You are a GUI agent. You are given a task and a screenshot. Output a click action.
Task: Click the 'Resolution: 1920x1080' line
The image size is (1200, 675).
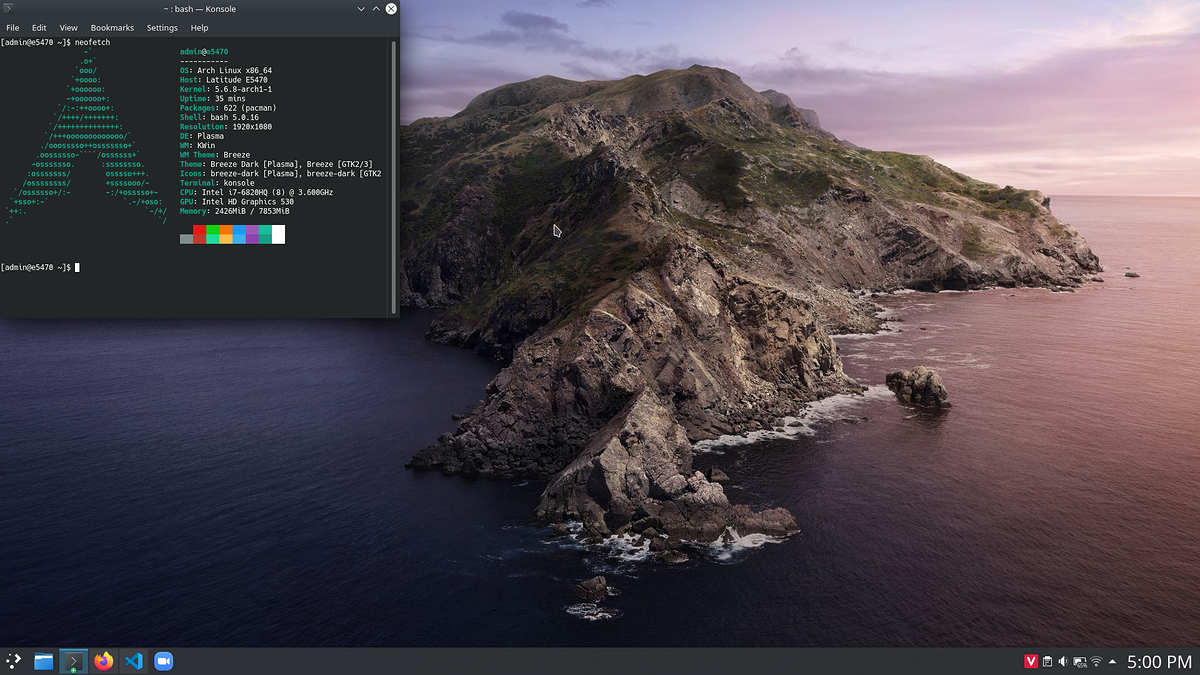coord(226,127)
